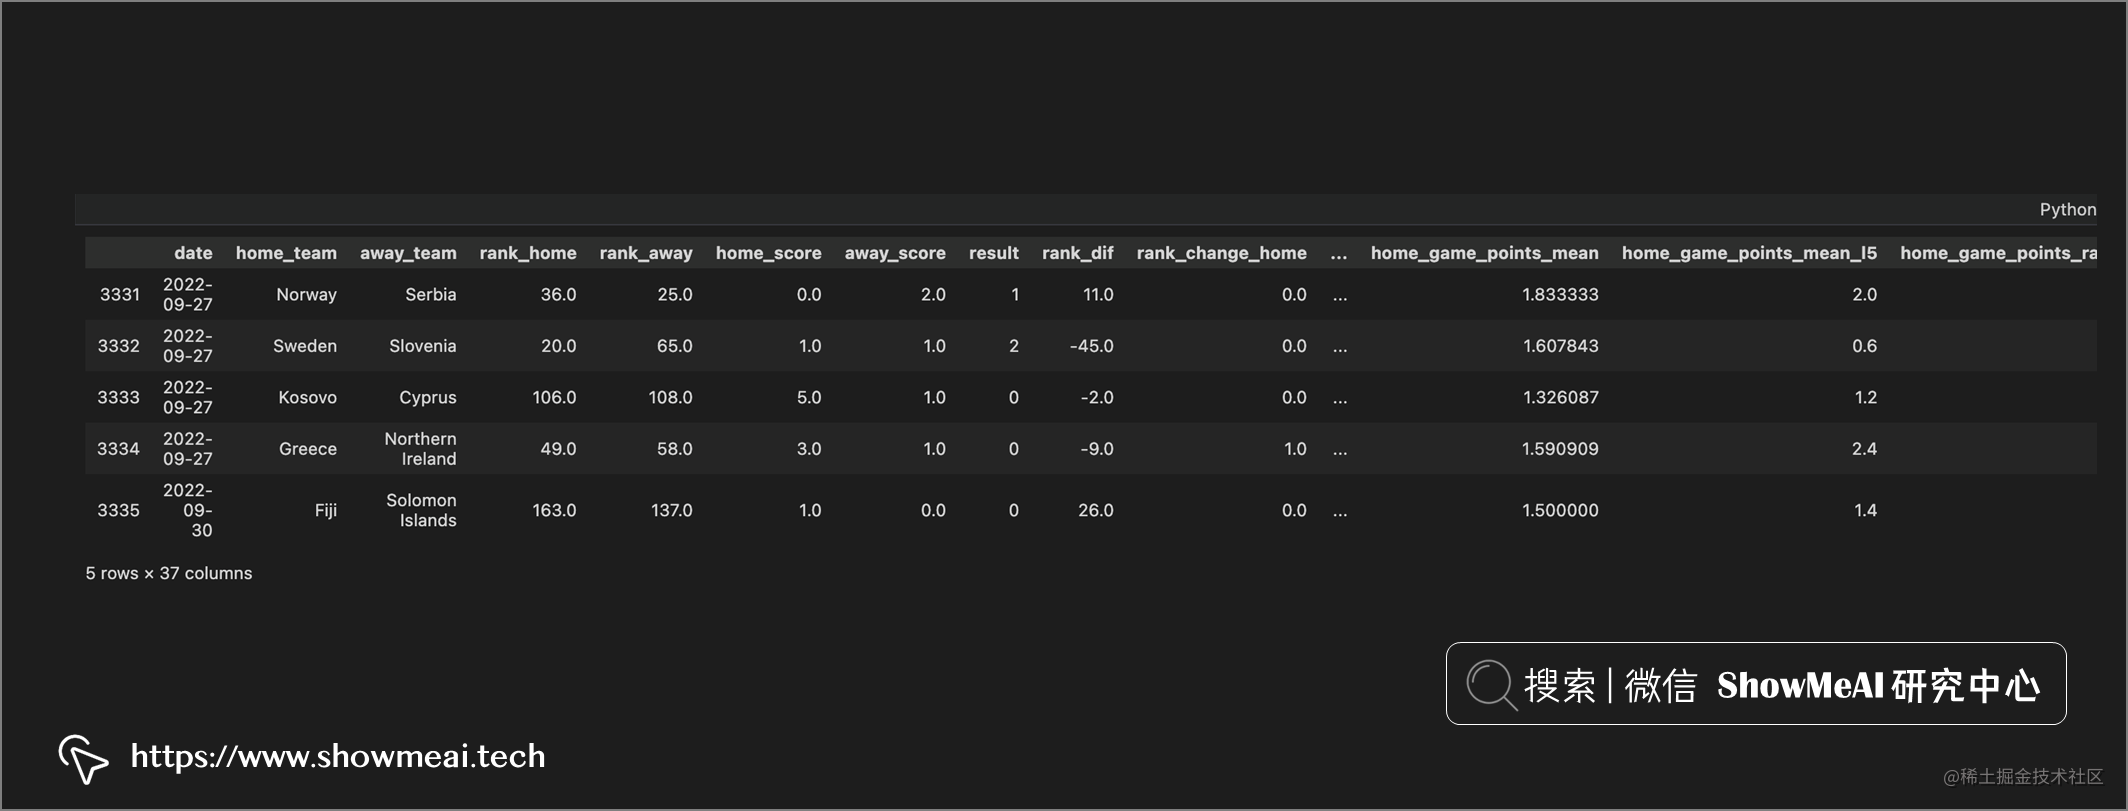Click the away_score value 2.0

tap(933, 294)
